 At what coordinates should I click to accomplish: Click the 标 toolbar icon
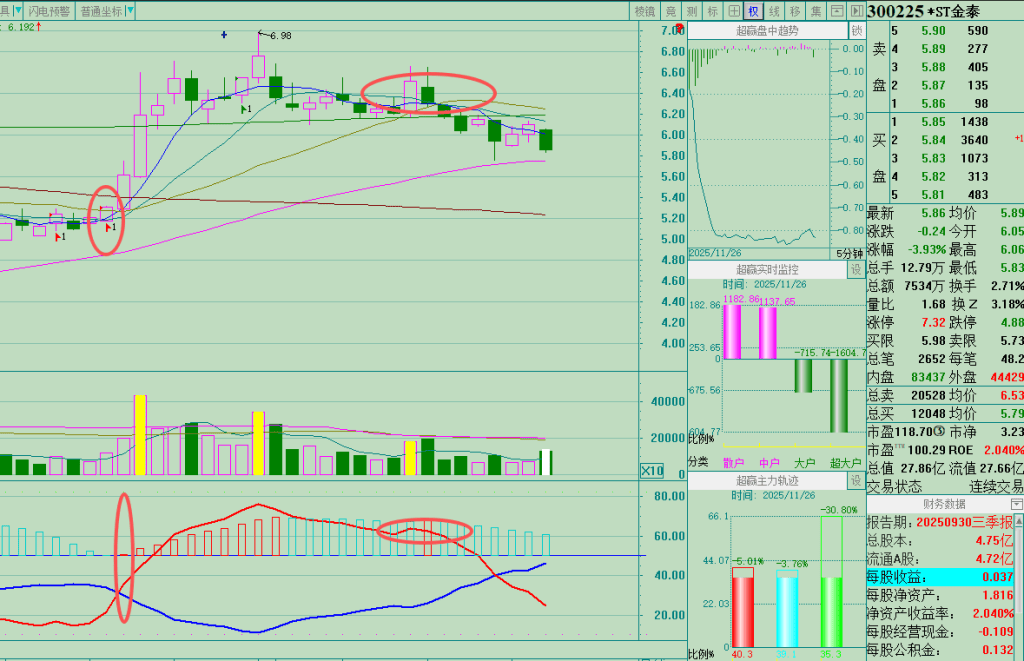[713, 11]
